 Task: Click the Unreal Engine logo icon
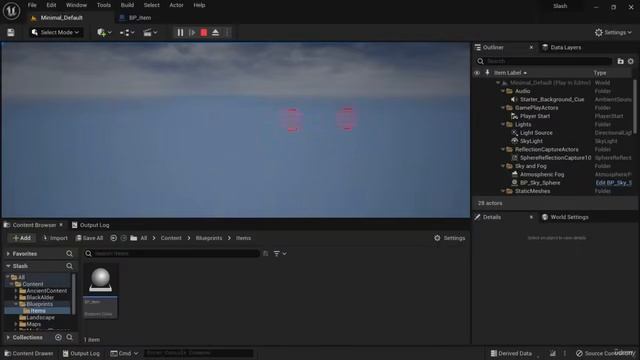point(11,11)
